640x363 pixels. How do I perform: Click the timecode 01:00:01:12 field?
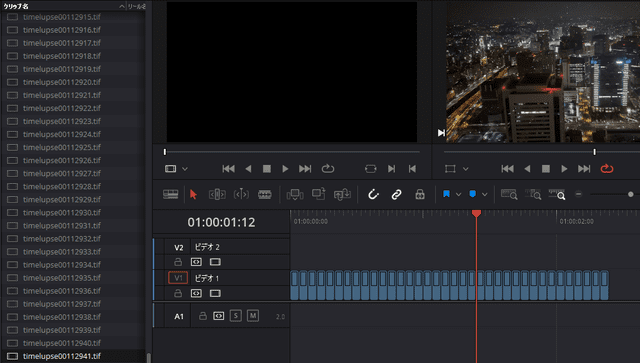[x=221, y=222]
